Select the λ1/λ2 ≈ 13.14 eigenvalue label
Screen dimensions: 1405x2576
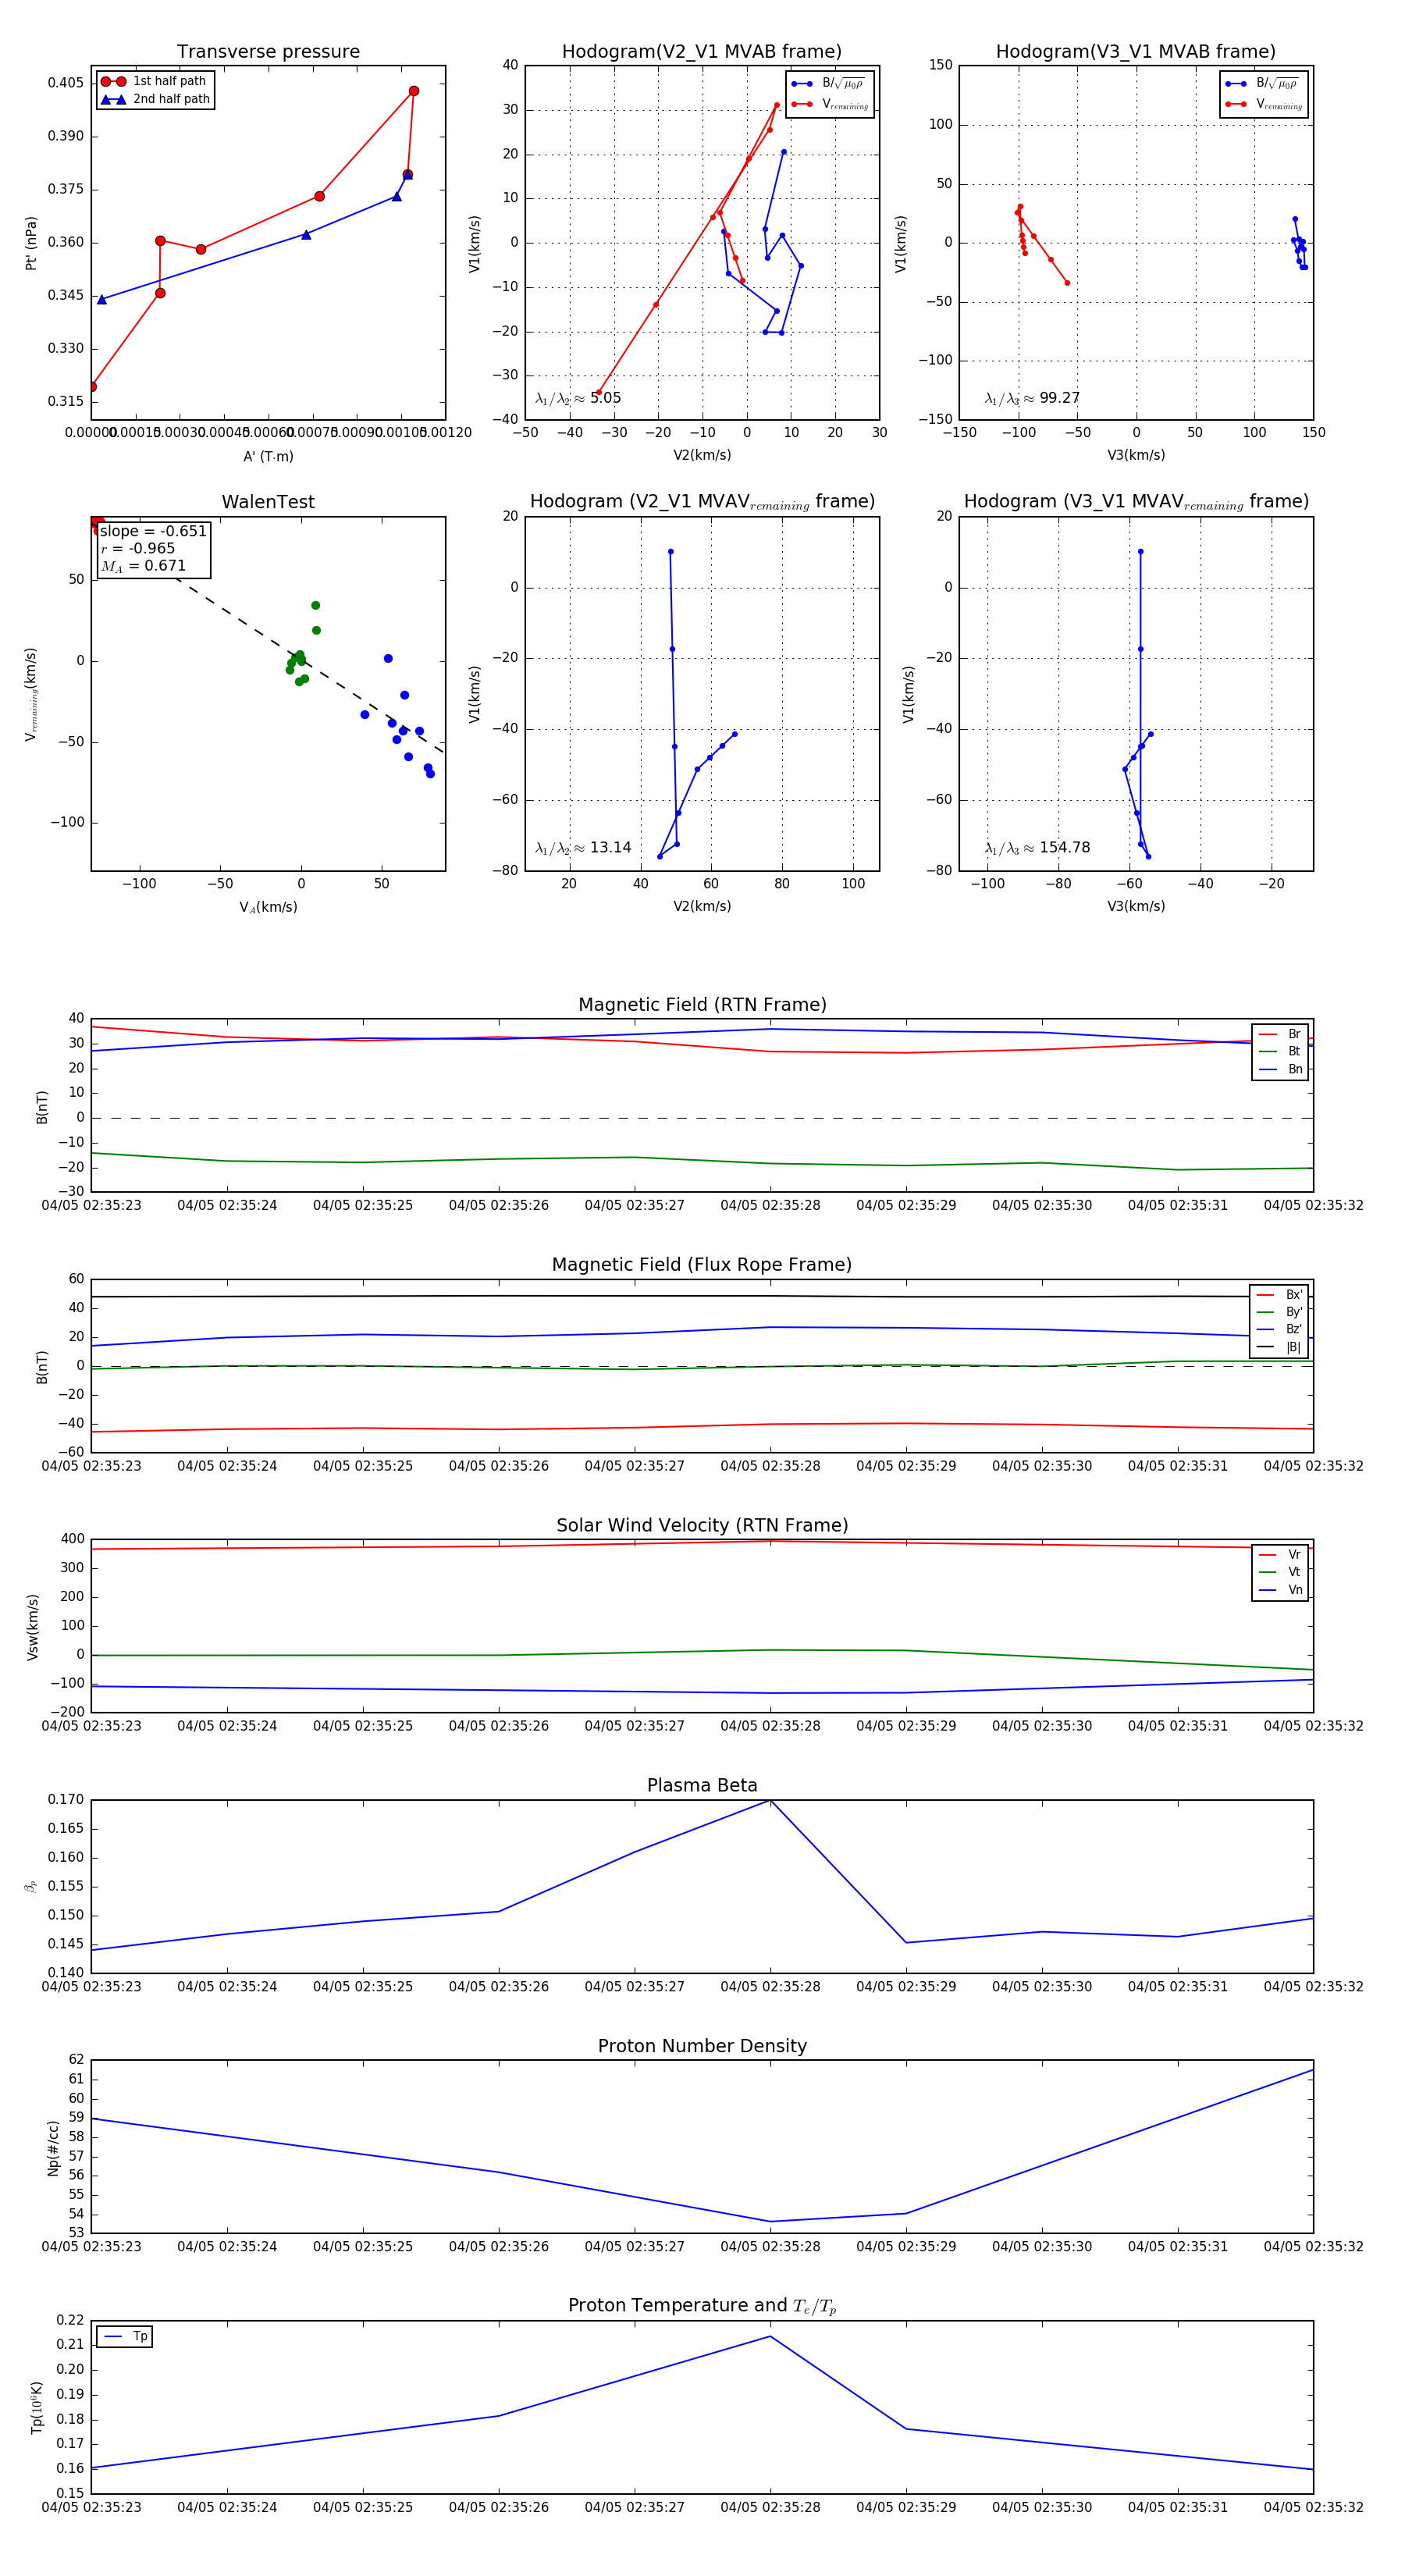click(583, 848)
